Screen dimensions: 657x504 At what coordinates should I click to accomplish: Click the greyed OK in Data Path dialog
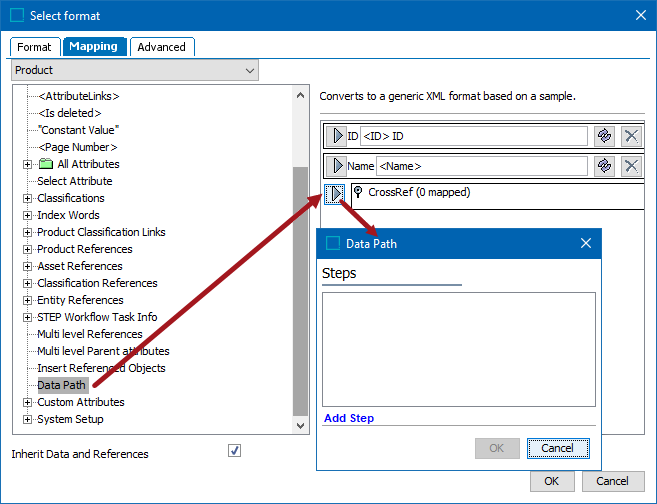pos(497,448)
